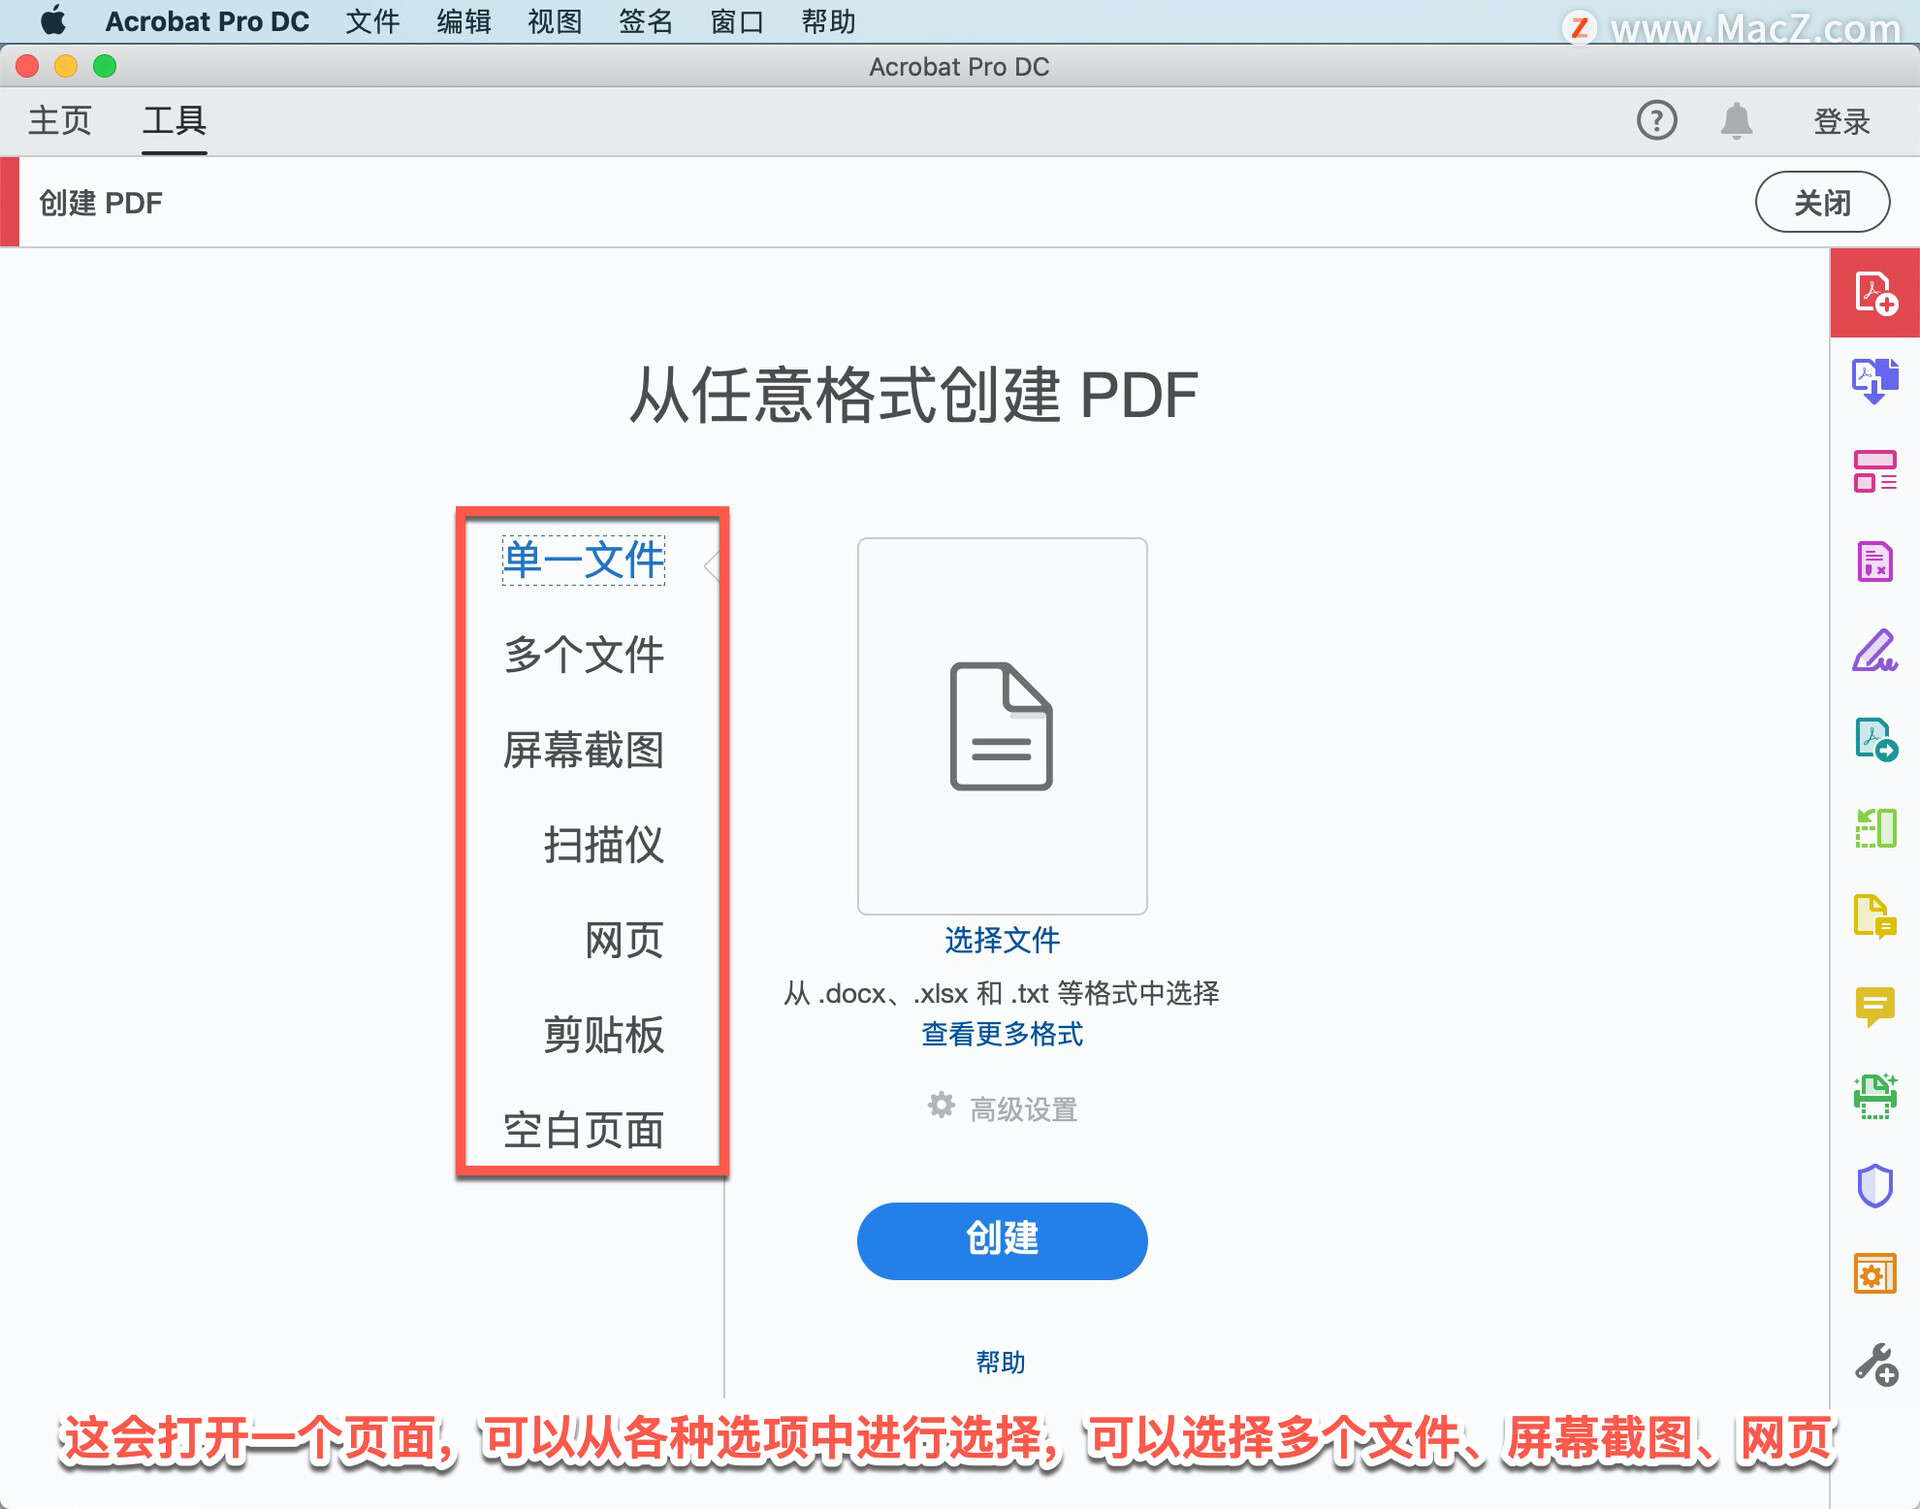This screenshot has width=1920, height=1509.
Task: Click the 查看更多格式 link
Action: click(1001, 1034)
